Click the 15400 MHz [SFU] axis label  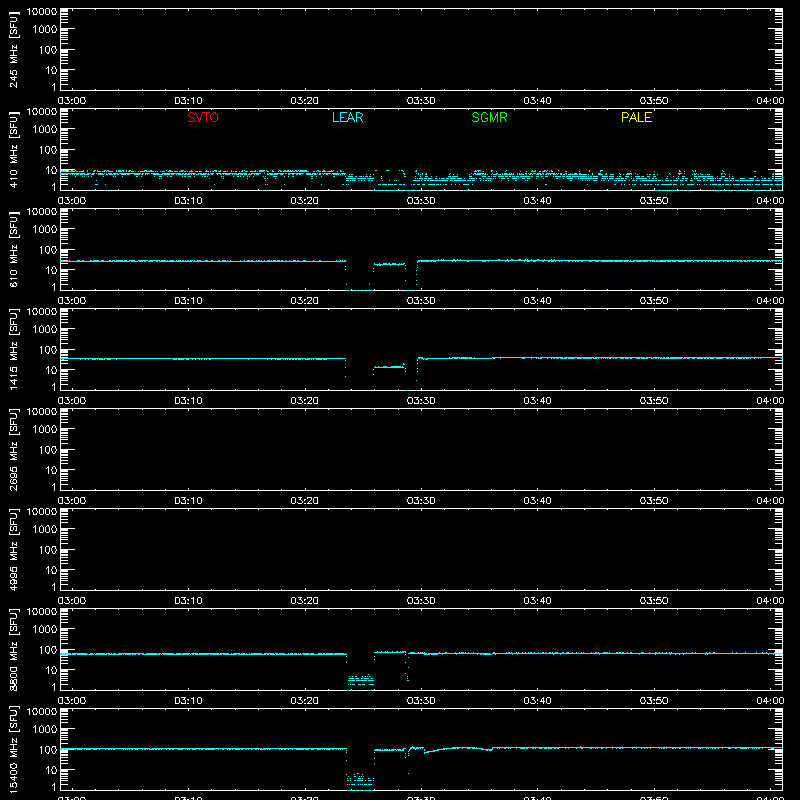click(14, 749)
